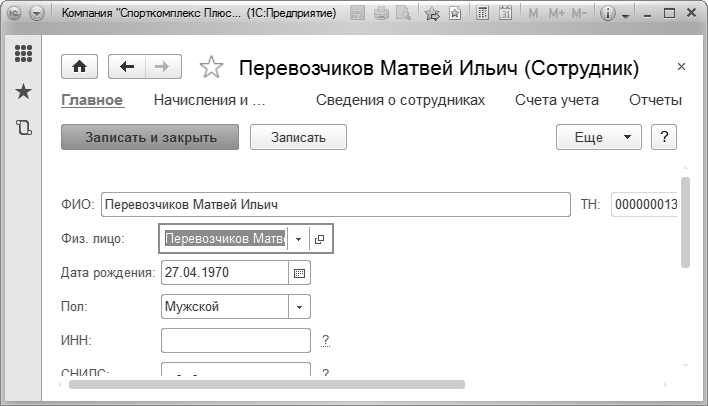This screenshot has width=708, height=406.
Task: Click the Записать button
Action: [x=298, y=137]
